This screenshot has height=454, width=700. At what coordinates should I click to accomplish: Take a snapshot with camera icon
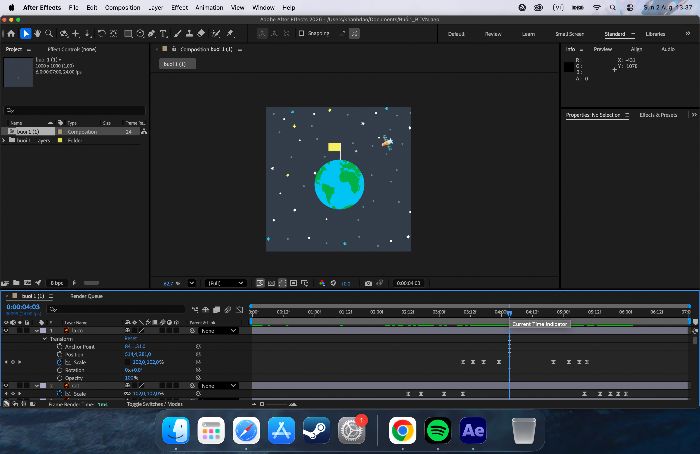click(368, 283)
